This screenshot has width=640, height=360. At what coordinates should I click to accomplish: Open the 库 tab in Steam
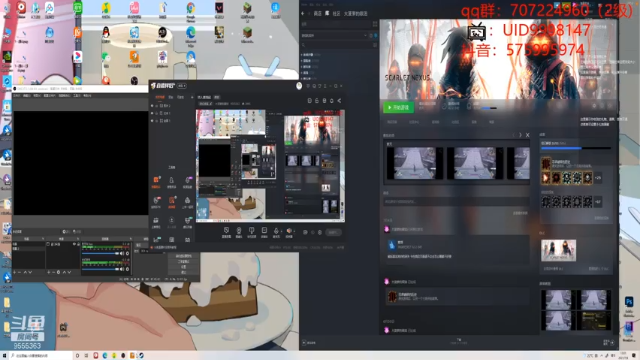click(x=327, y=13)
